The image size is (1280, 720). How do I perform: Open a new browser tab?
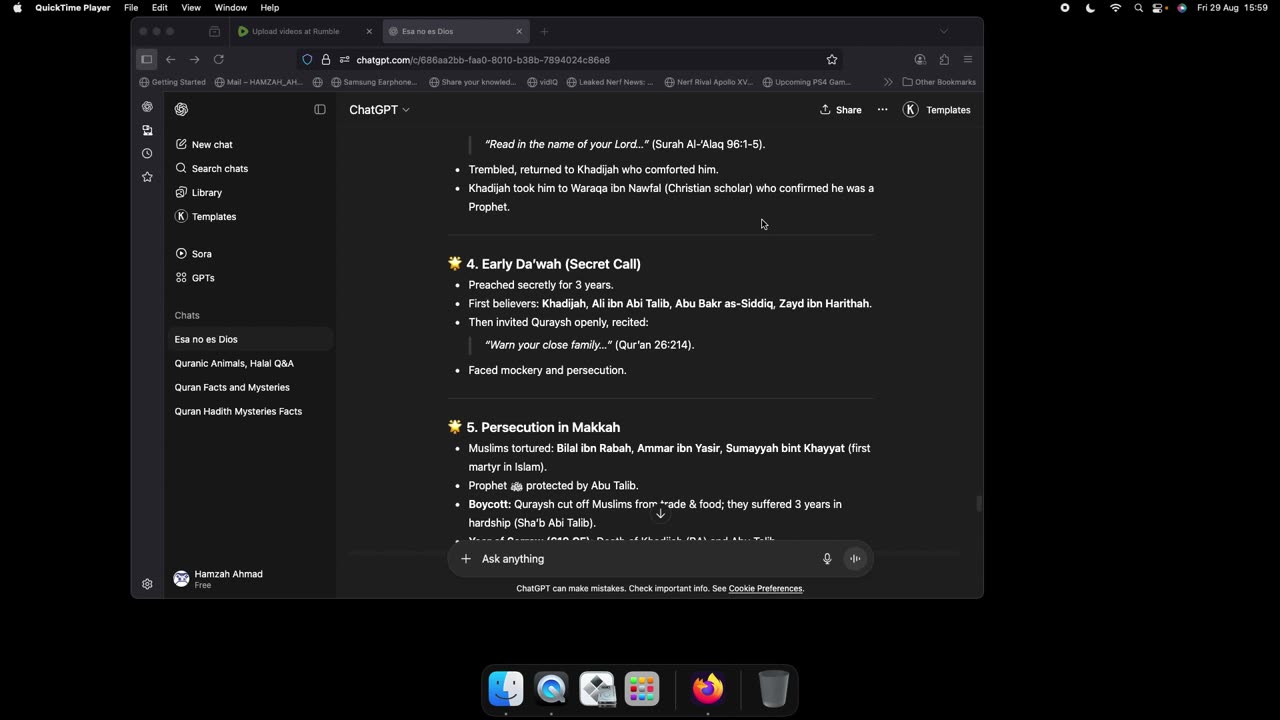(544, 31)
